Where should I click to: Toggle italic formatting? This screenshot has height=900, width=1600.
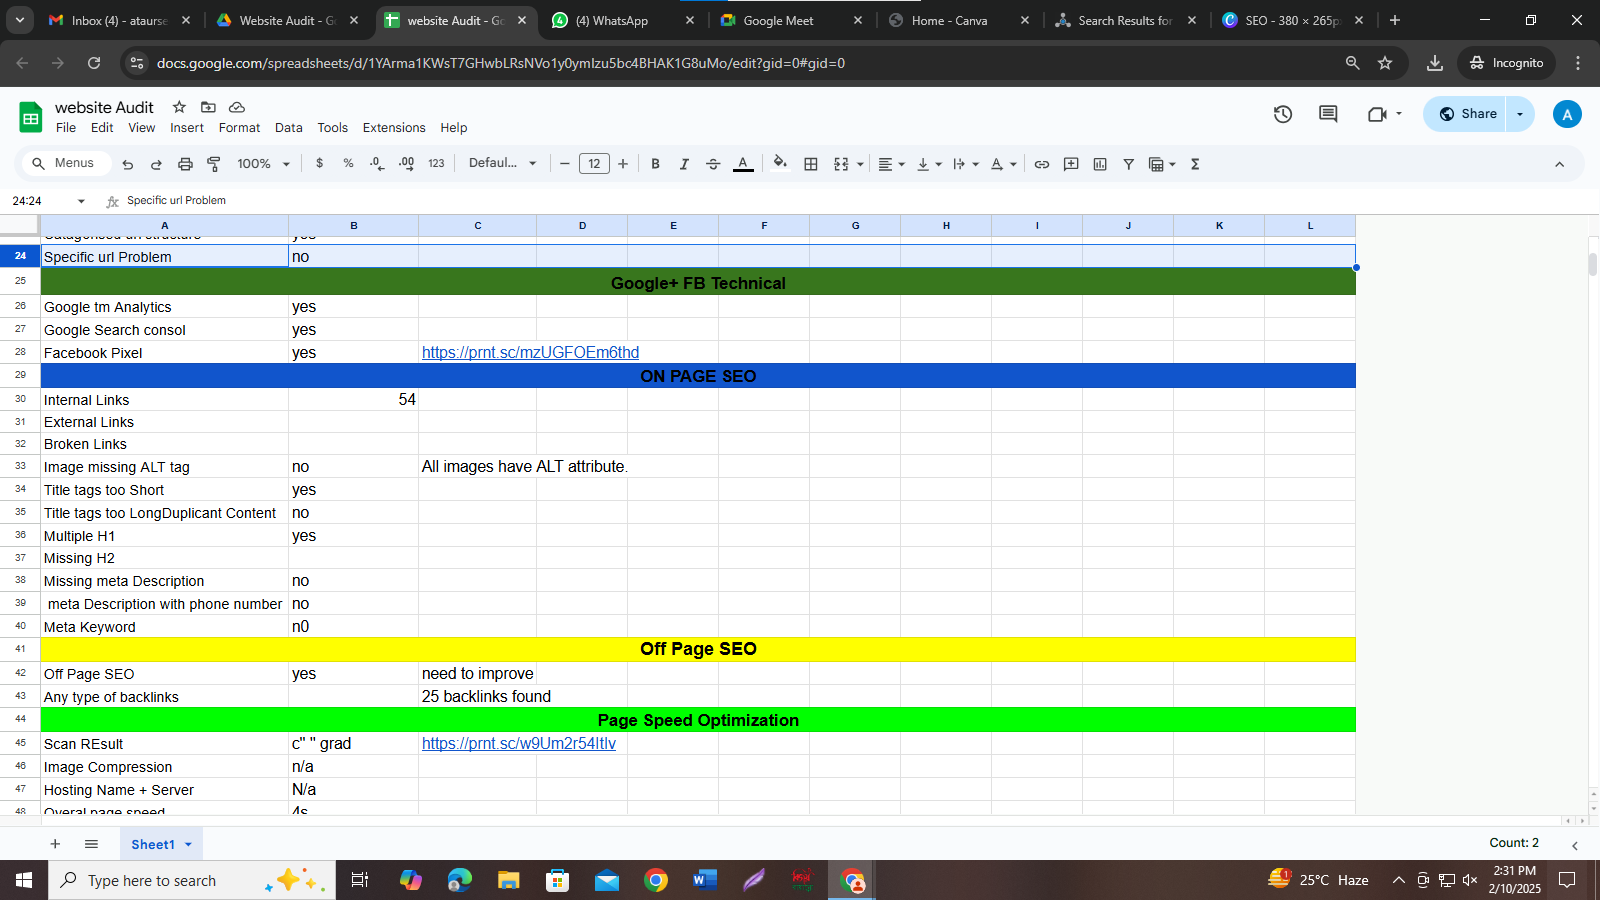(x=684, y=163)
